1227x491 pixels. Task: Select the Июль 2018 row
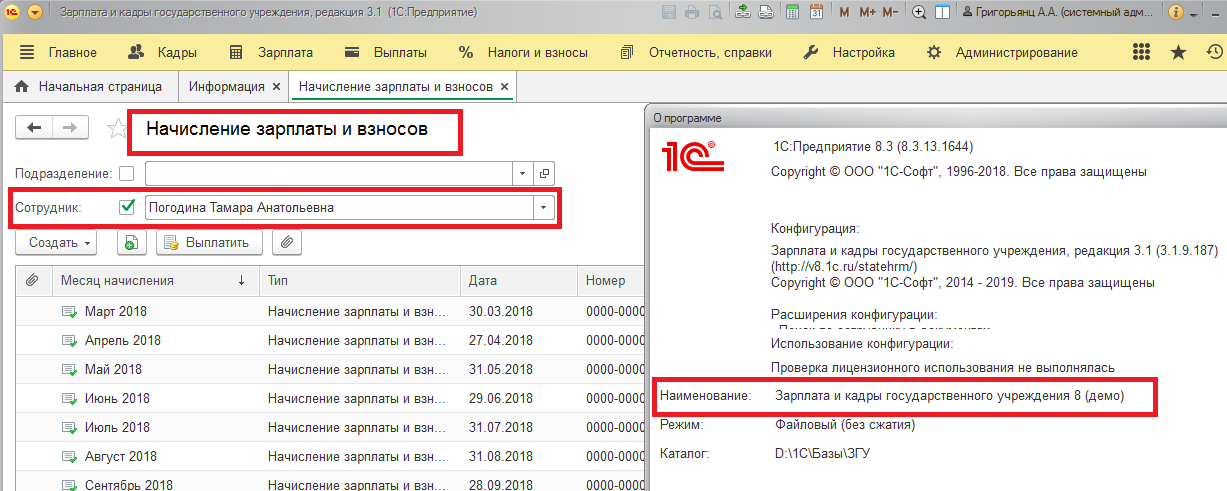click(329, 427)
